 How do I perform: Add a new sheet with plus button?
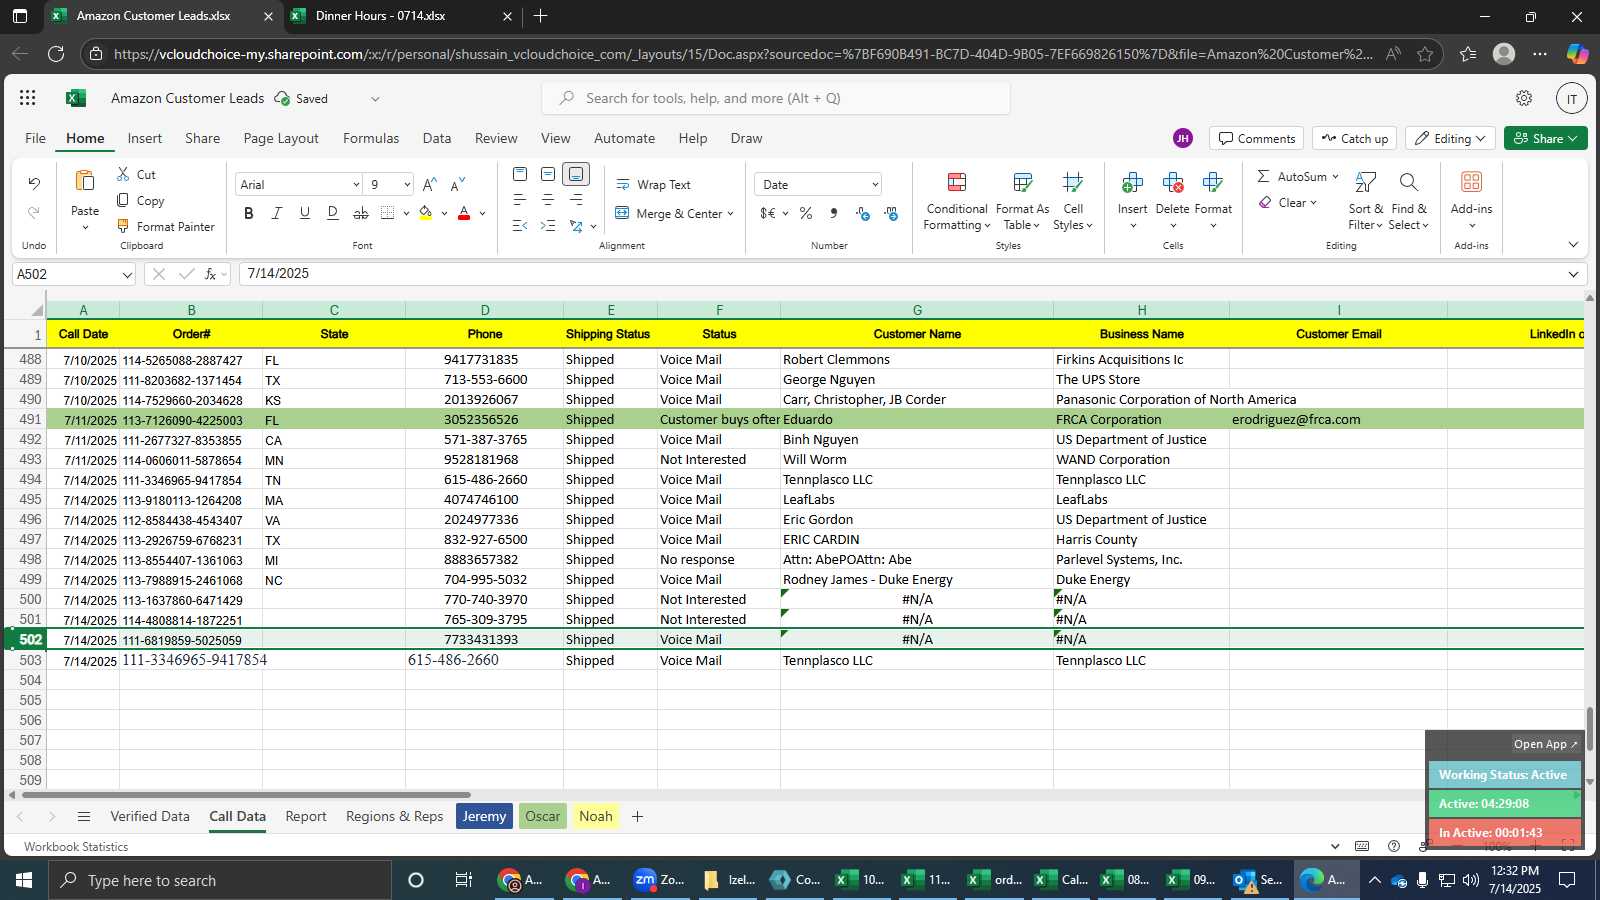[637, 816]
